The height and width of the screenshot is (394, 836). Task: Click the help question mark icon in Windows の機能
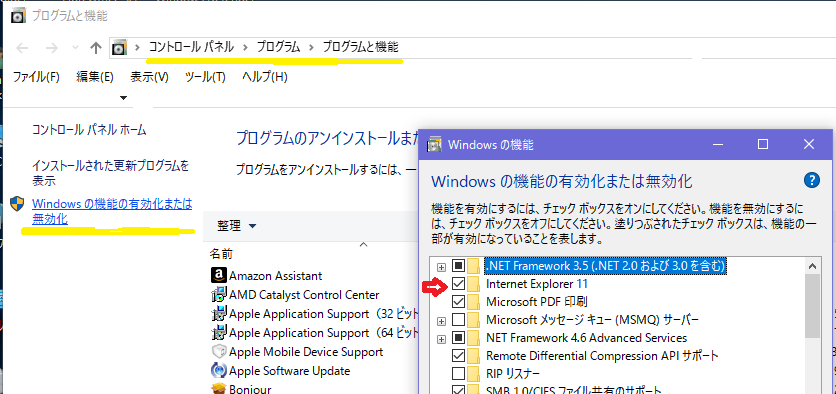click(811, 180)
